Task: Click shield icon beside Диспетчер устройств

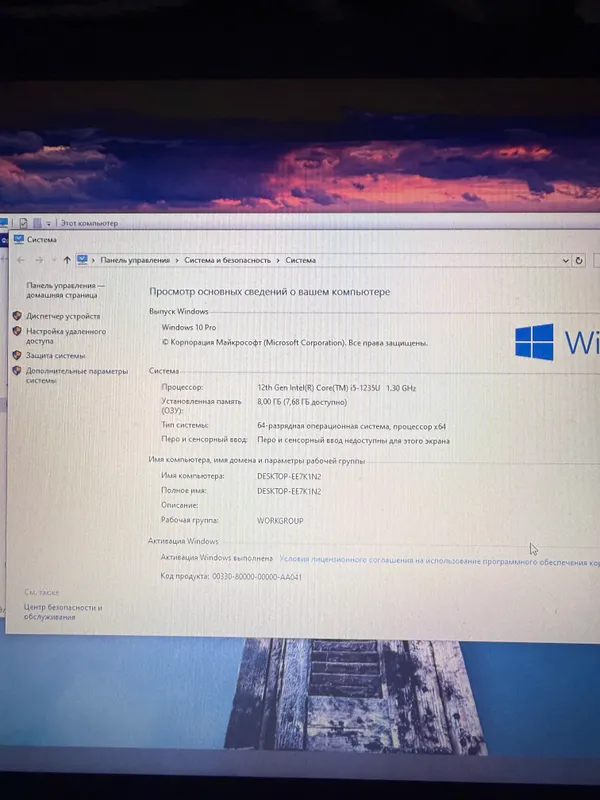Action: click(x=17, y=316)
